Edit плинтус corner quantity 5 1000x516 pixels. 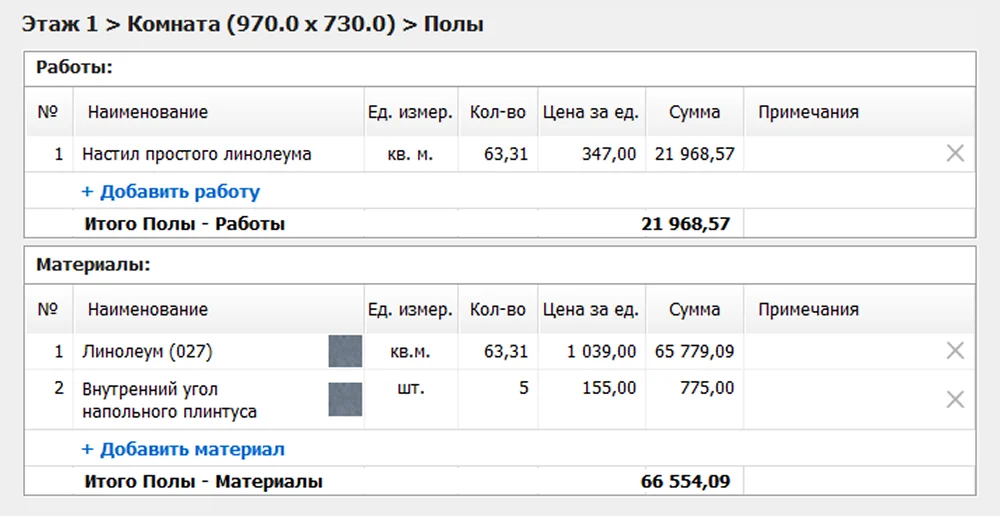(x=498, y=388)
